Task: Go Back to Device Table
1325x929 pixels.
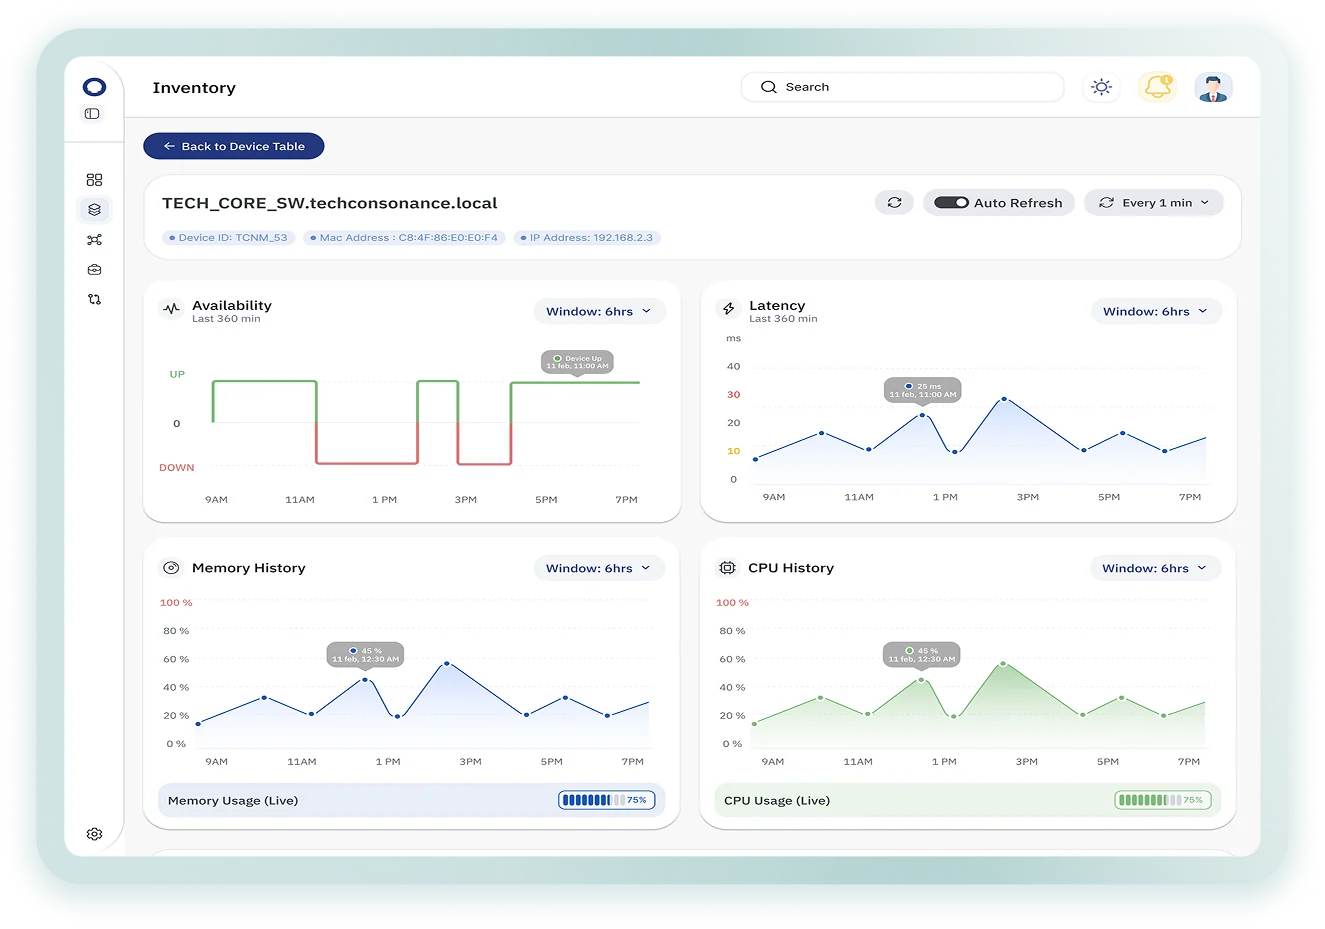Action: click(233, 146)
